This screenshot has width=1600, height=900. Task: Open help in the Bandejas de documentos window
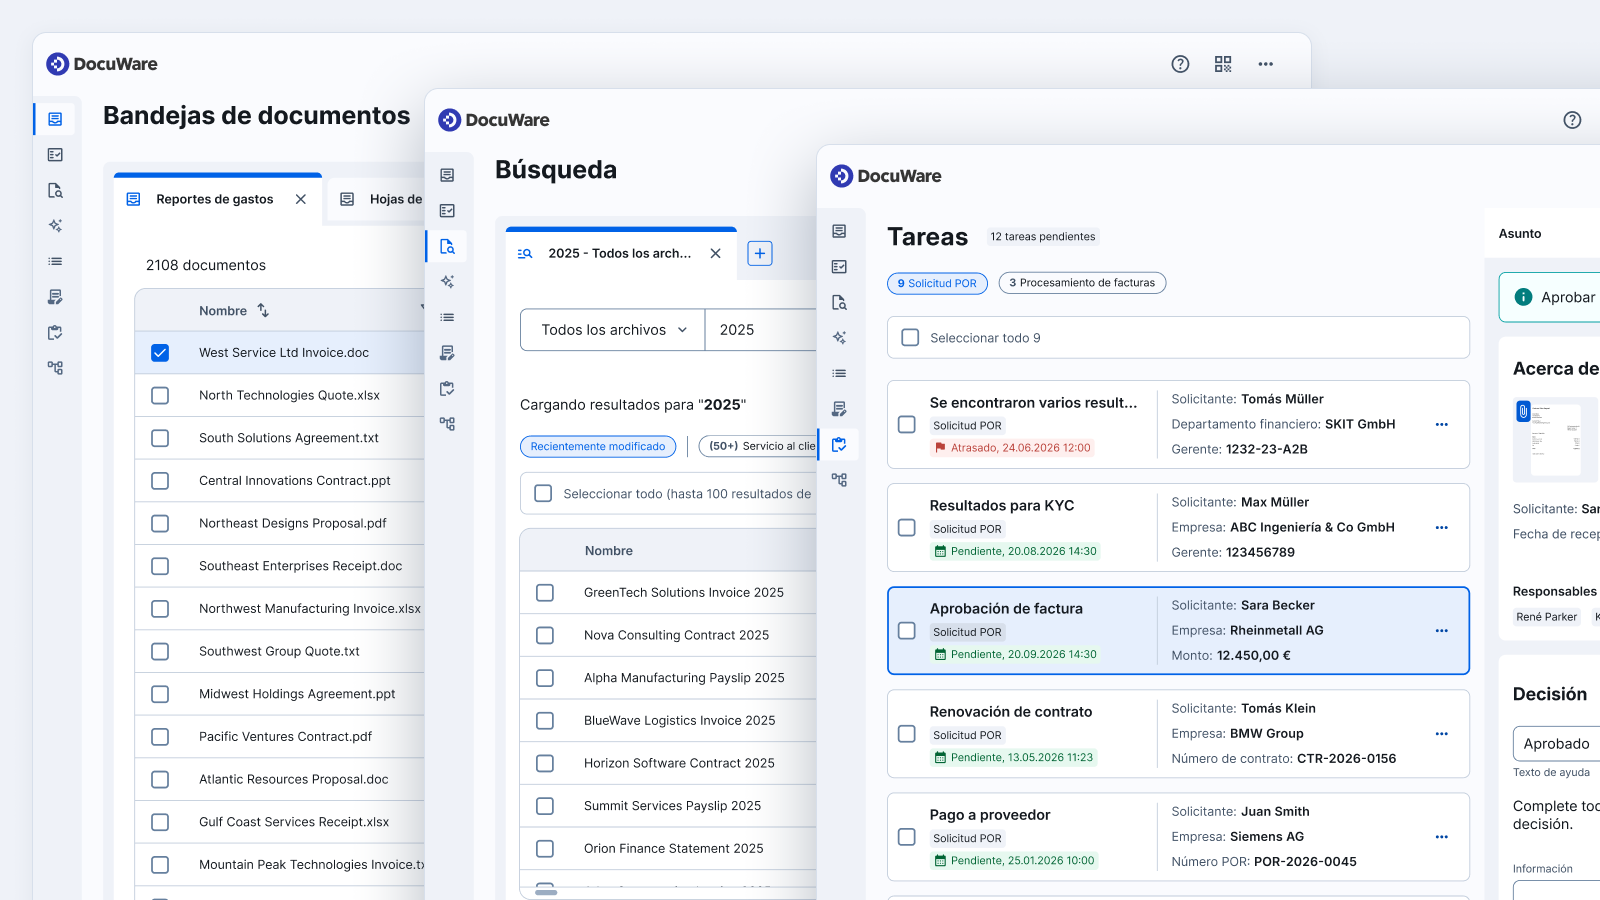tap(1180, 64)
